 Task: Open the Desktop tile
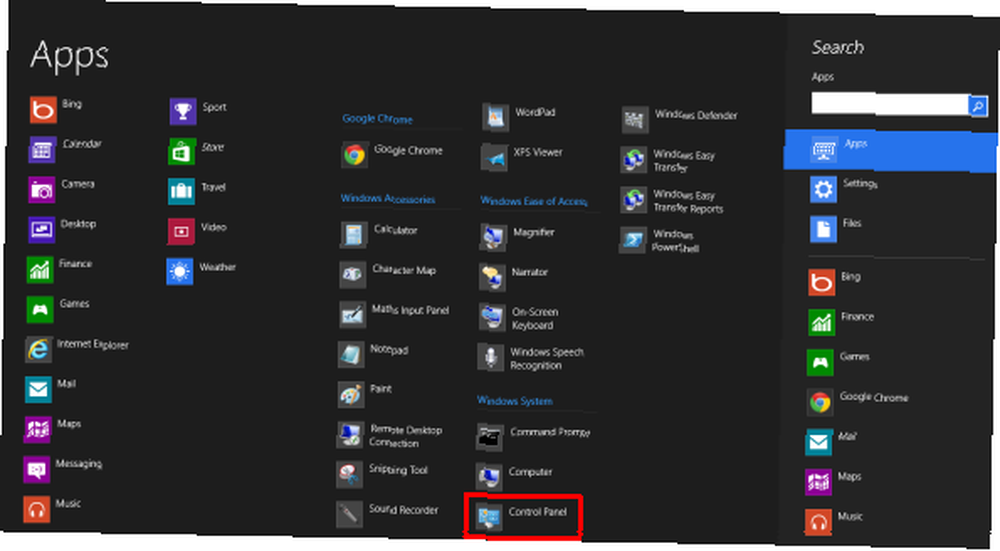pyautogui.click(x=62, y=228)
